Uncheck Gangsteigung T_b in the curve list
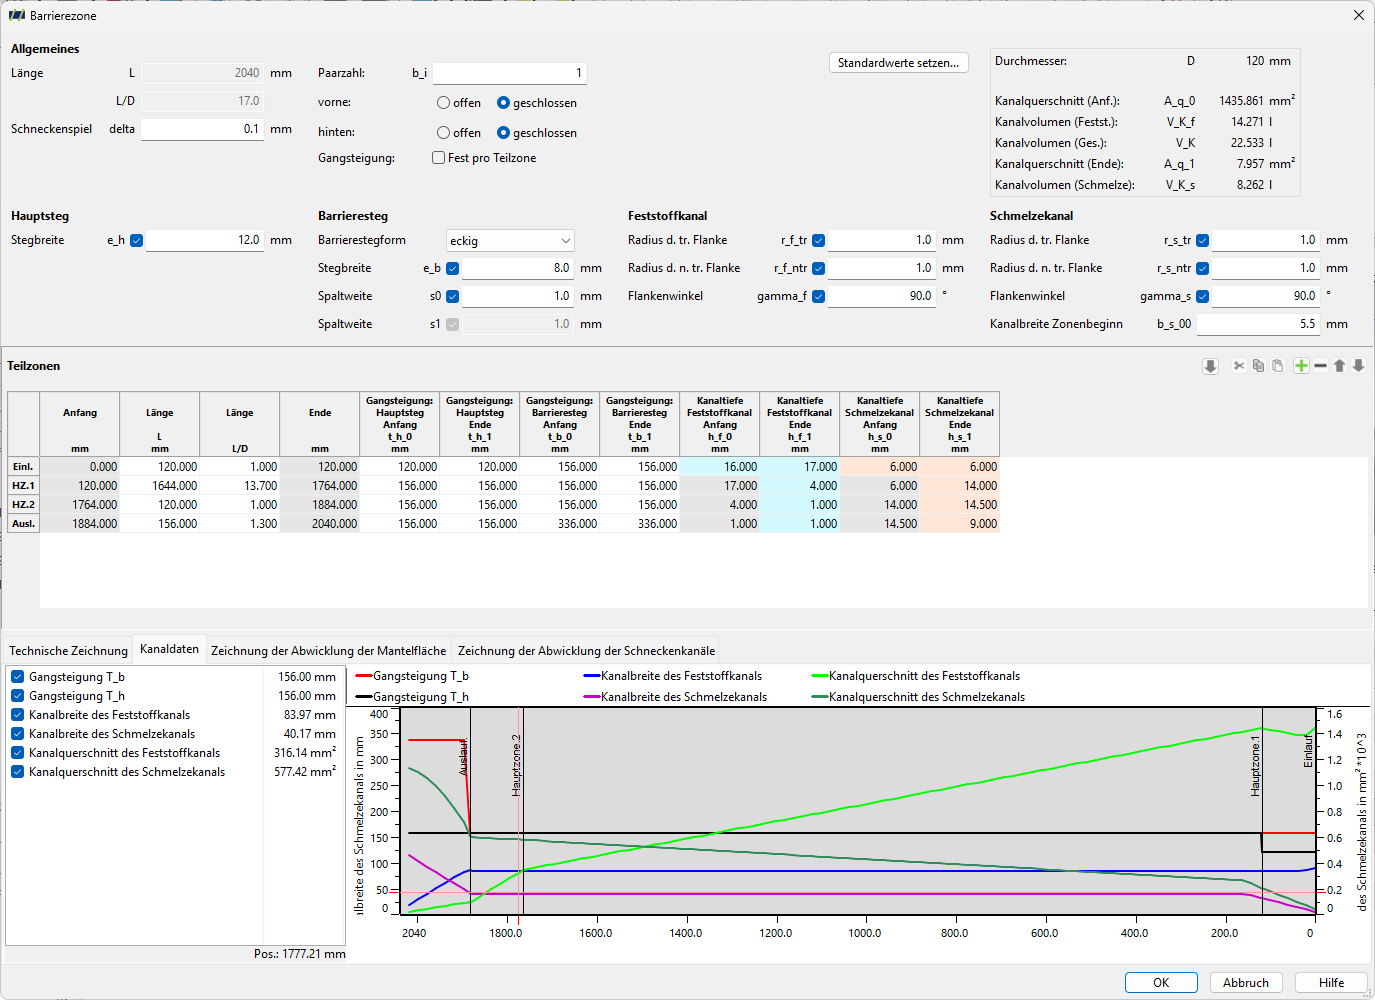This screenshot has width=1375, height=1000. tap(17, 677)
